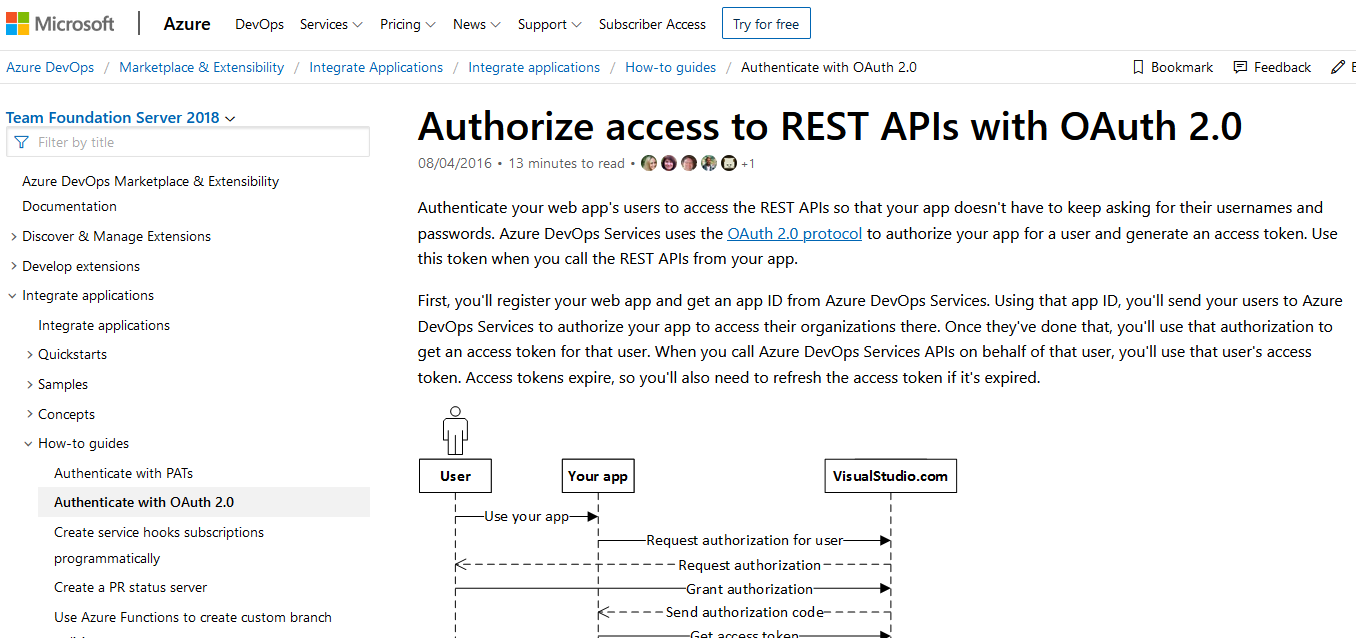Expand Discover & Manage Extensions node
Image resolution: width=1356 pixels, height=638 pixels.
pos(13,237)
